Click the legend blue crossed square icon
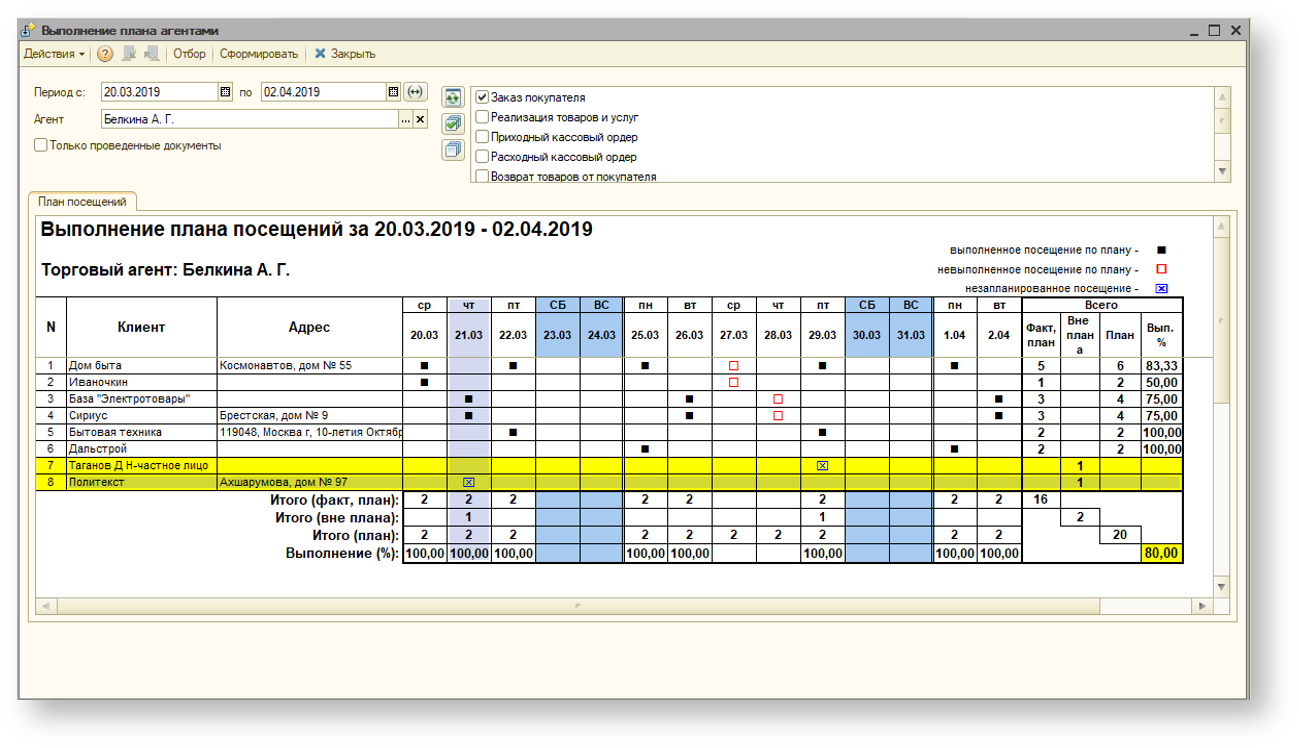 point(1161,288)
